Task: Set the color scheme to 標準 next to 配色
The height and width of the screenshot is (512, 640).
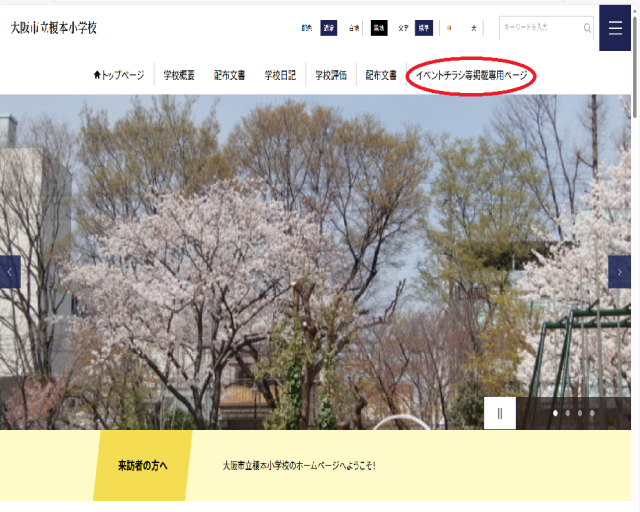Action: [329, 28]
